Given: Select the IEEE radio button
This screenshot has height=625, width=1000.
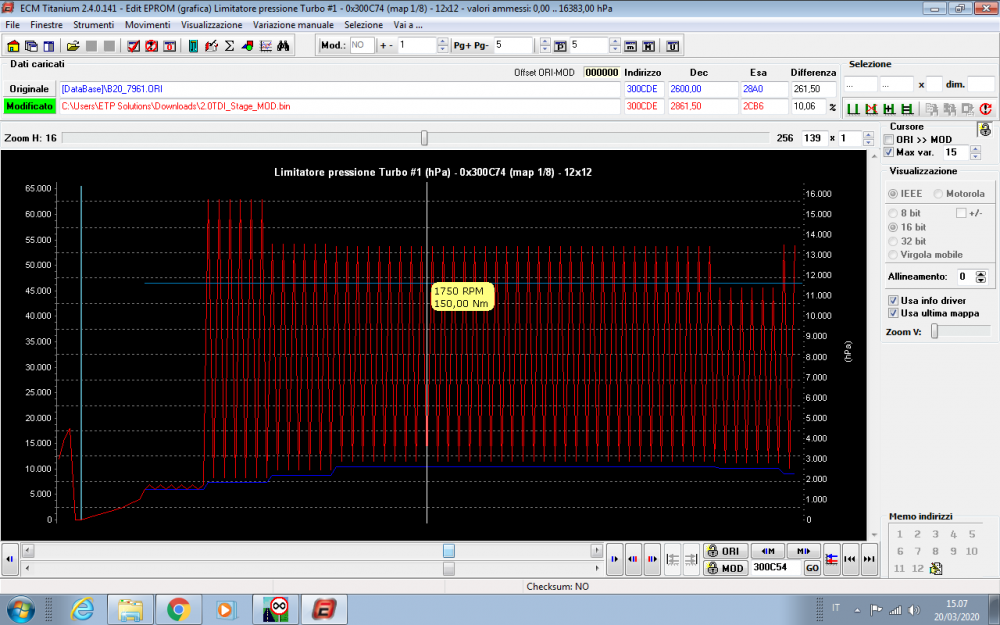Looking at the screenshot, I should point(893,193).
